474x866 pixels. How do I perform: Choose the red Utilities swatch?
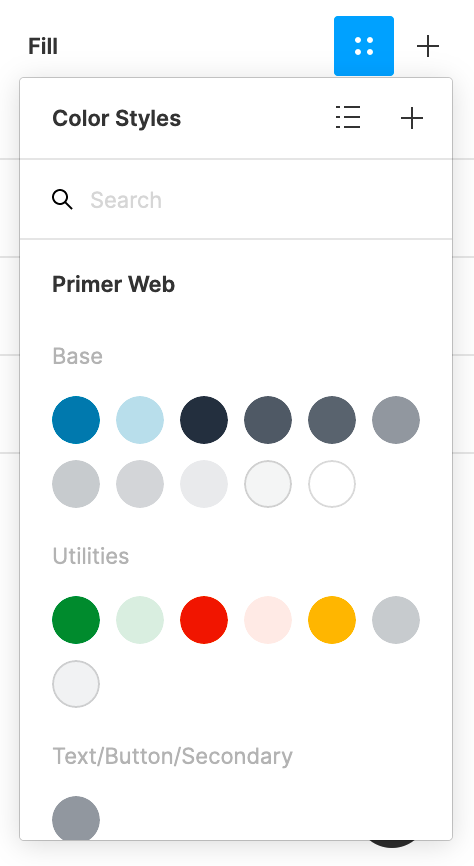[204, 620]
